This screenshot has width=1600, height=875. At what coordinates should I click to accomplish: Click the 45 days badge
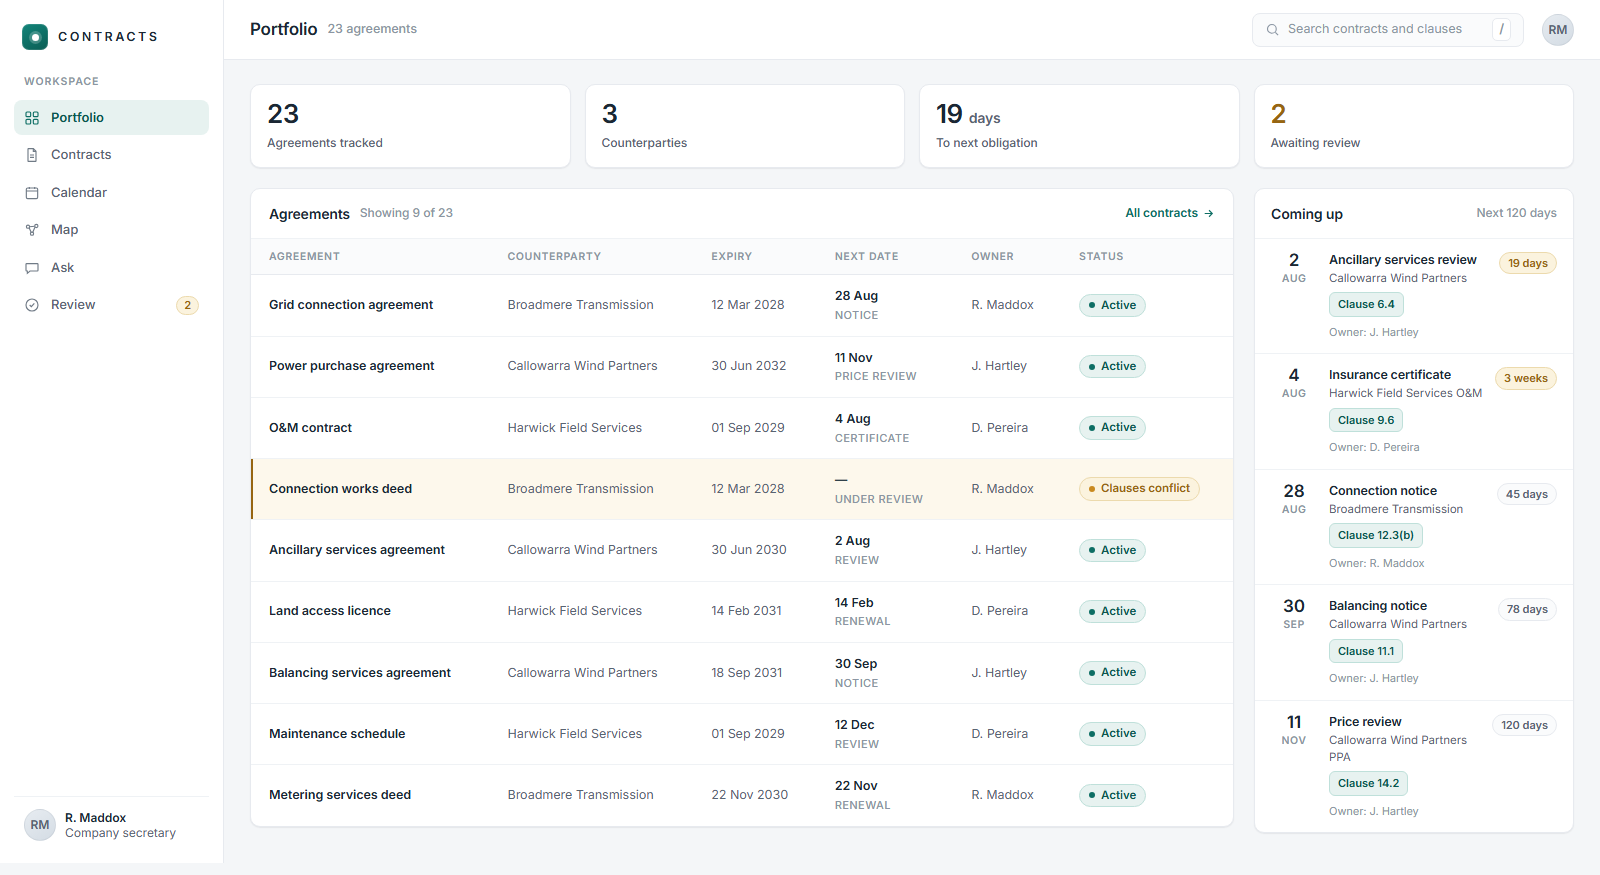pyautogui.click(x=1526, y=495)
